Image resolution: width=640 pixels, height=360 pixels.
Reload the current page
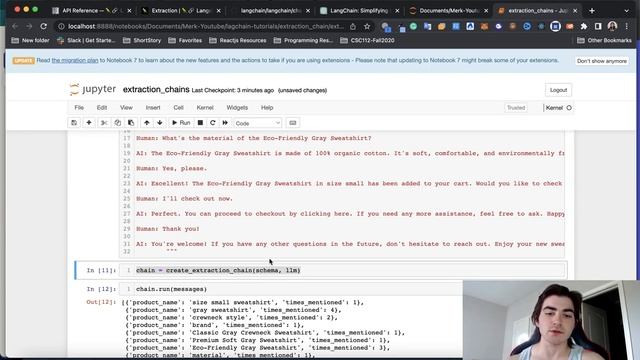tap(43, 26)
